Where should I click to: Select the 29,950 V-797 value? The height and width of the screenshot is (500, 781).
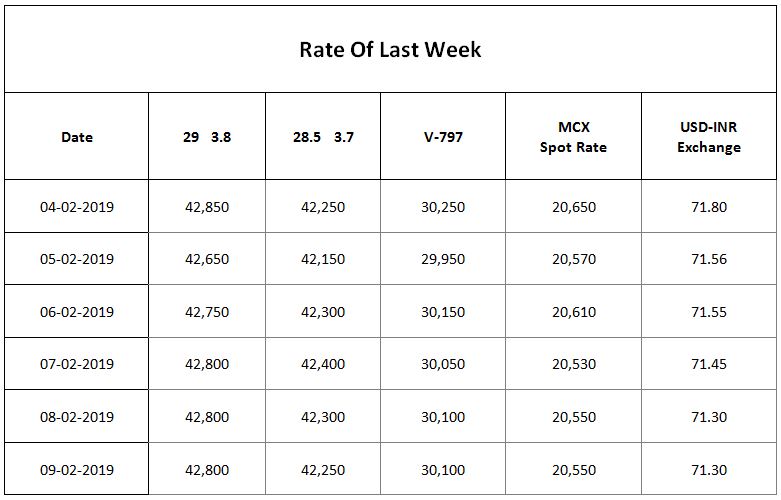point(443,259)
